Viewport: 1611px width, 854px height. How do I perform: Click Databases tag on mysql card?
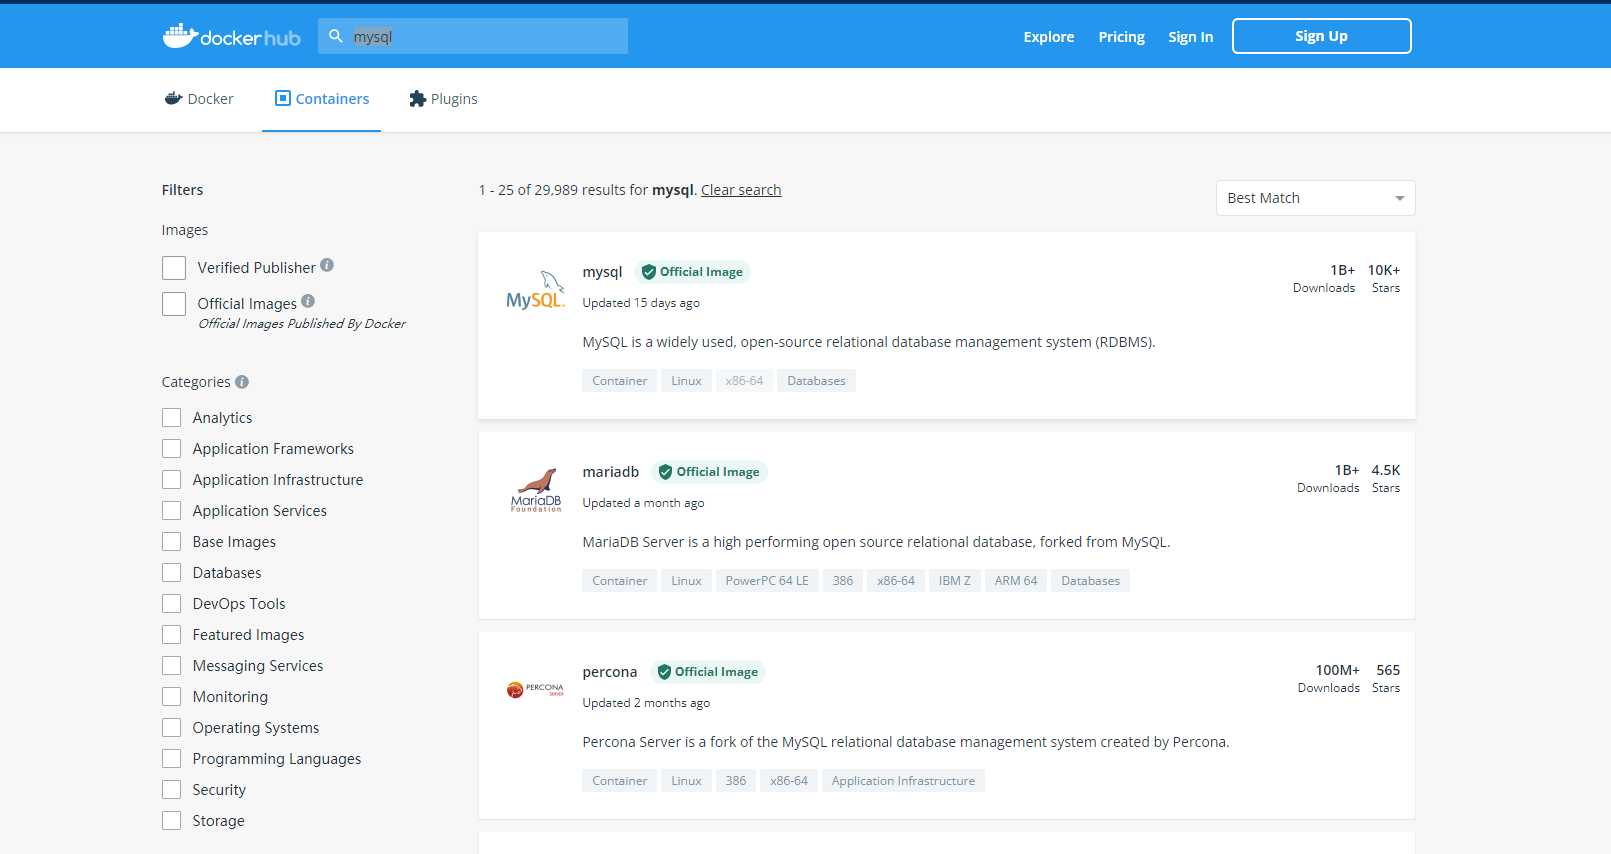click(x=816, y=381)
